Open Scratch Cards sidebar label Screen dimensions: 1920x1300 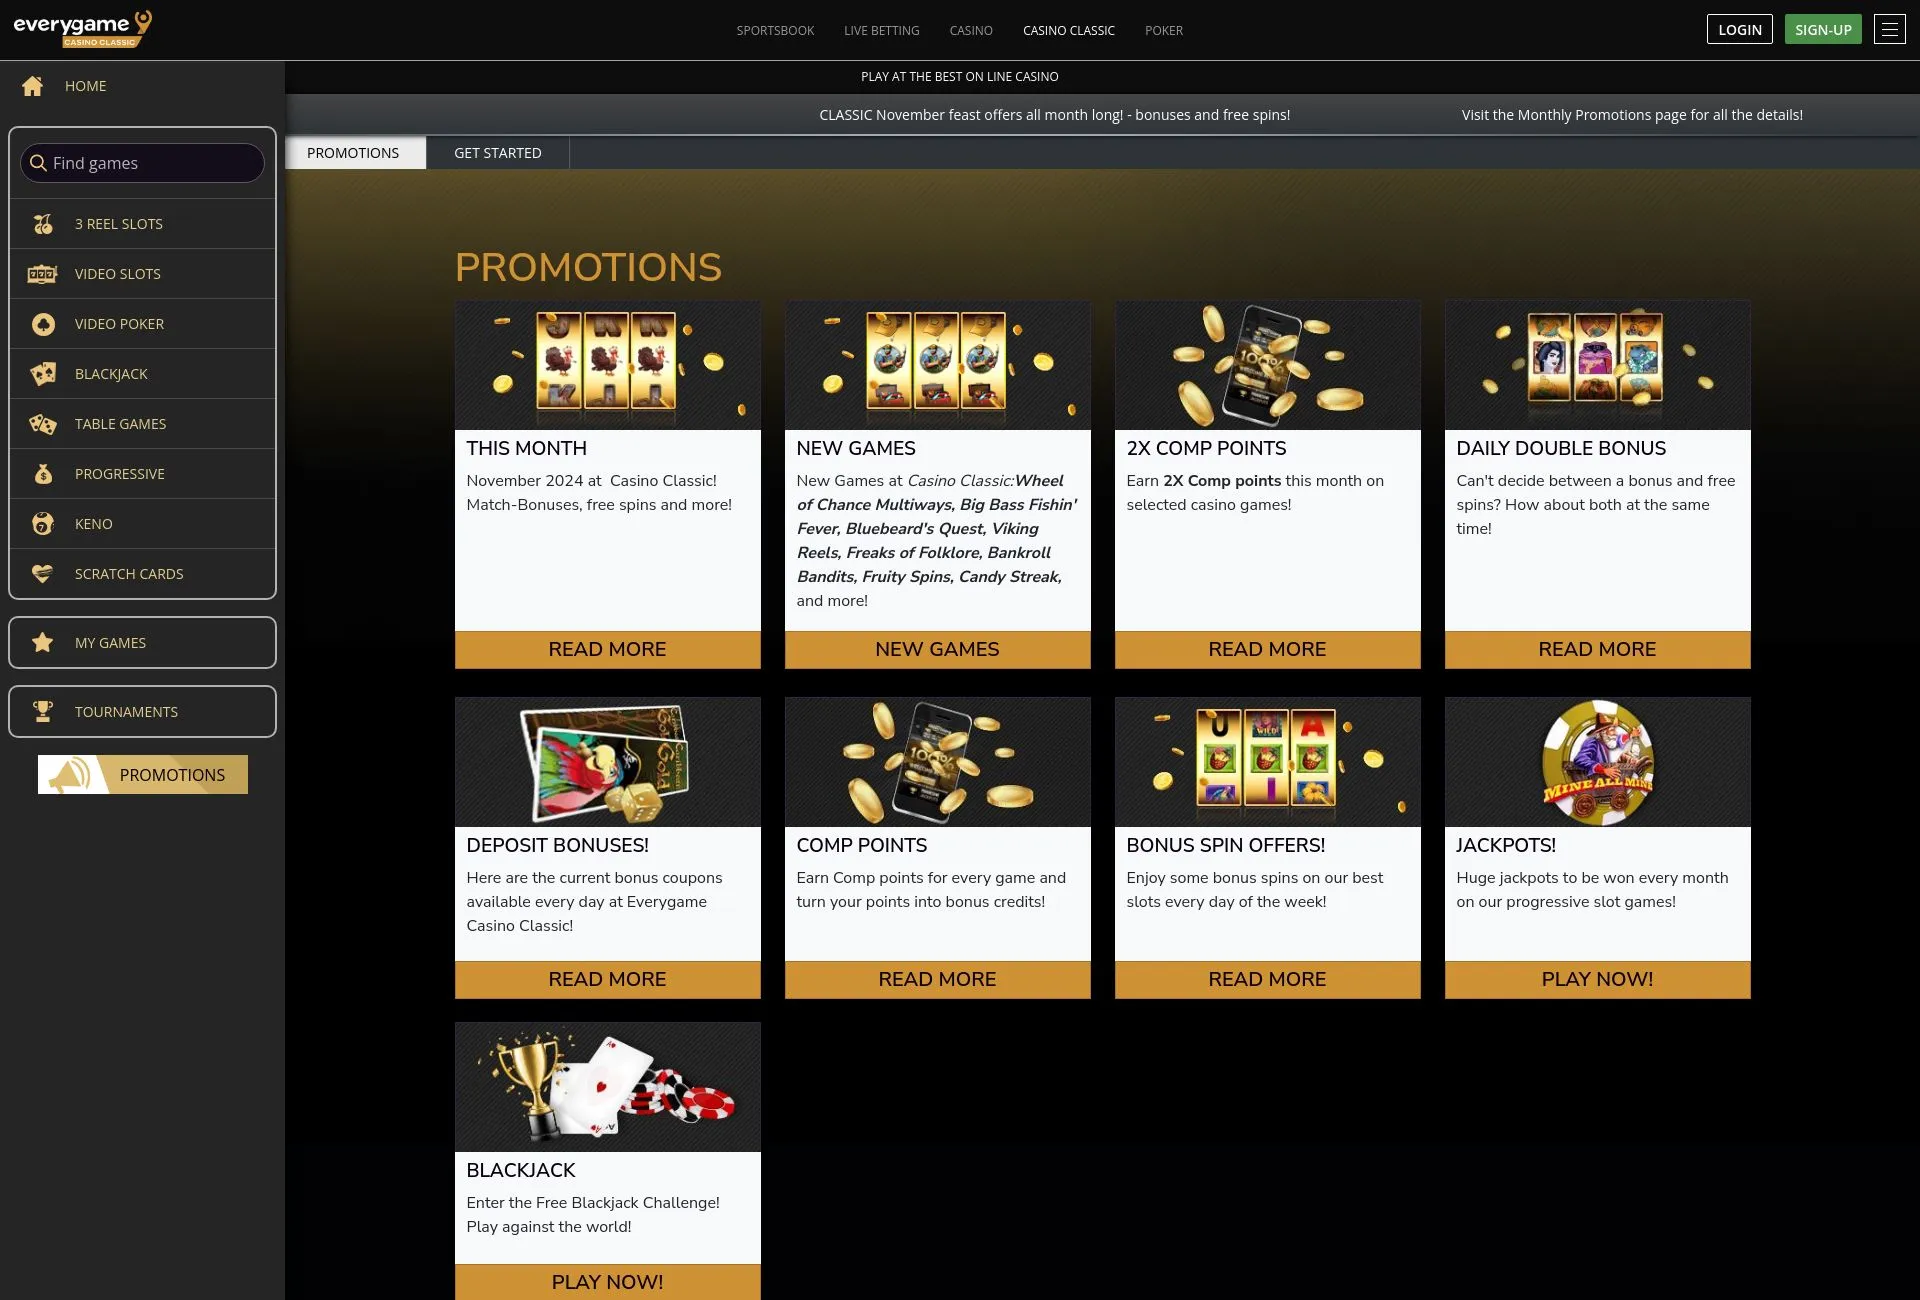pyautogui.click(x=129, y=574)
